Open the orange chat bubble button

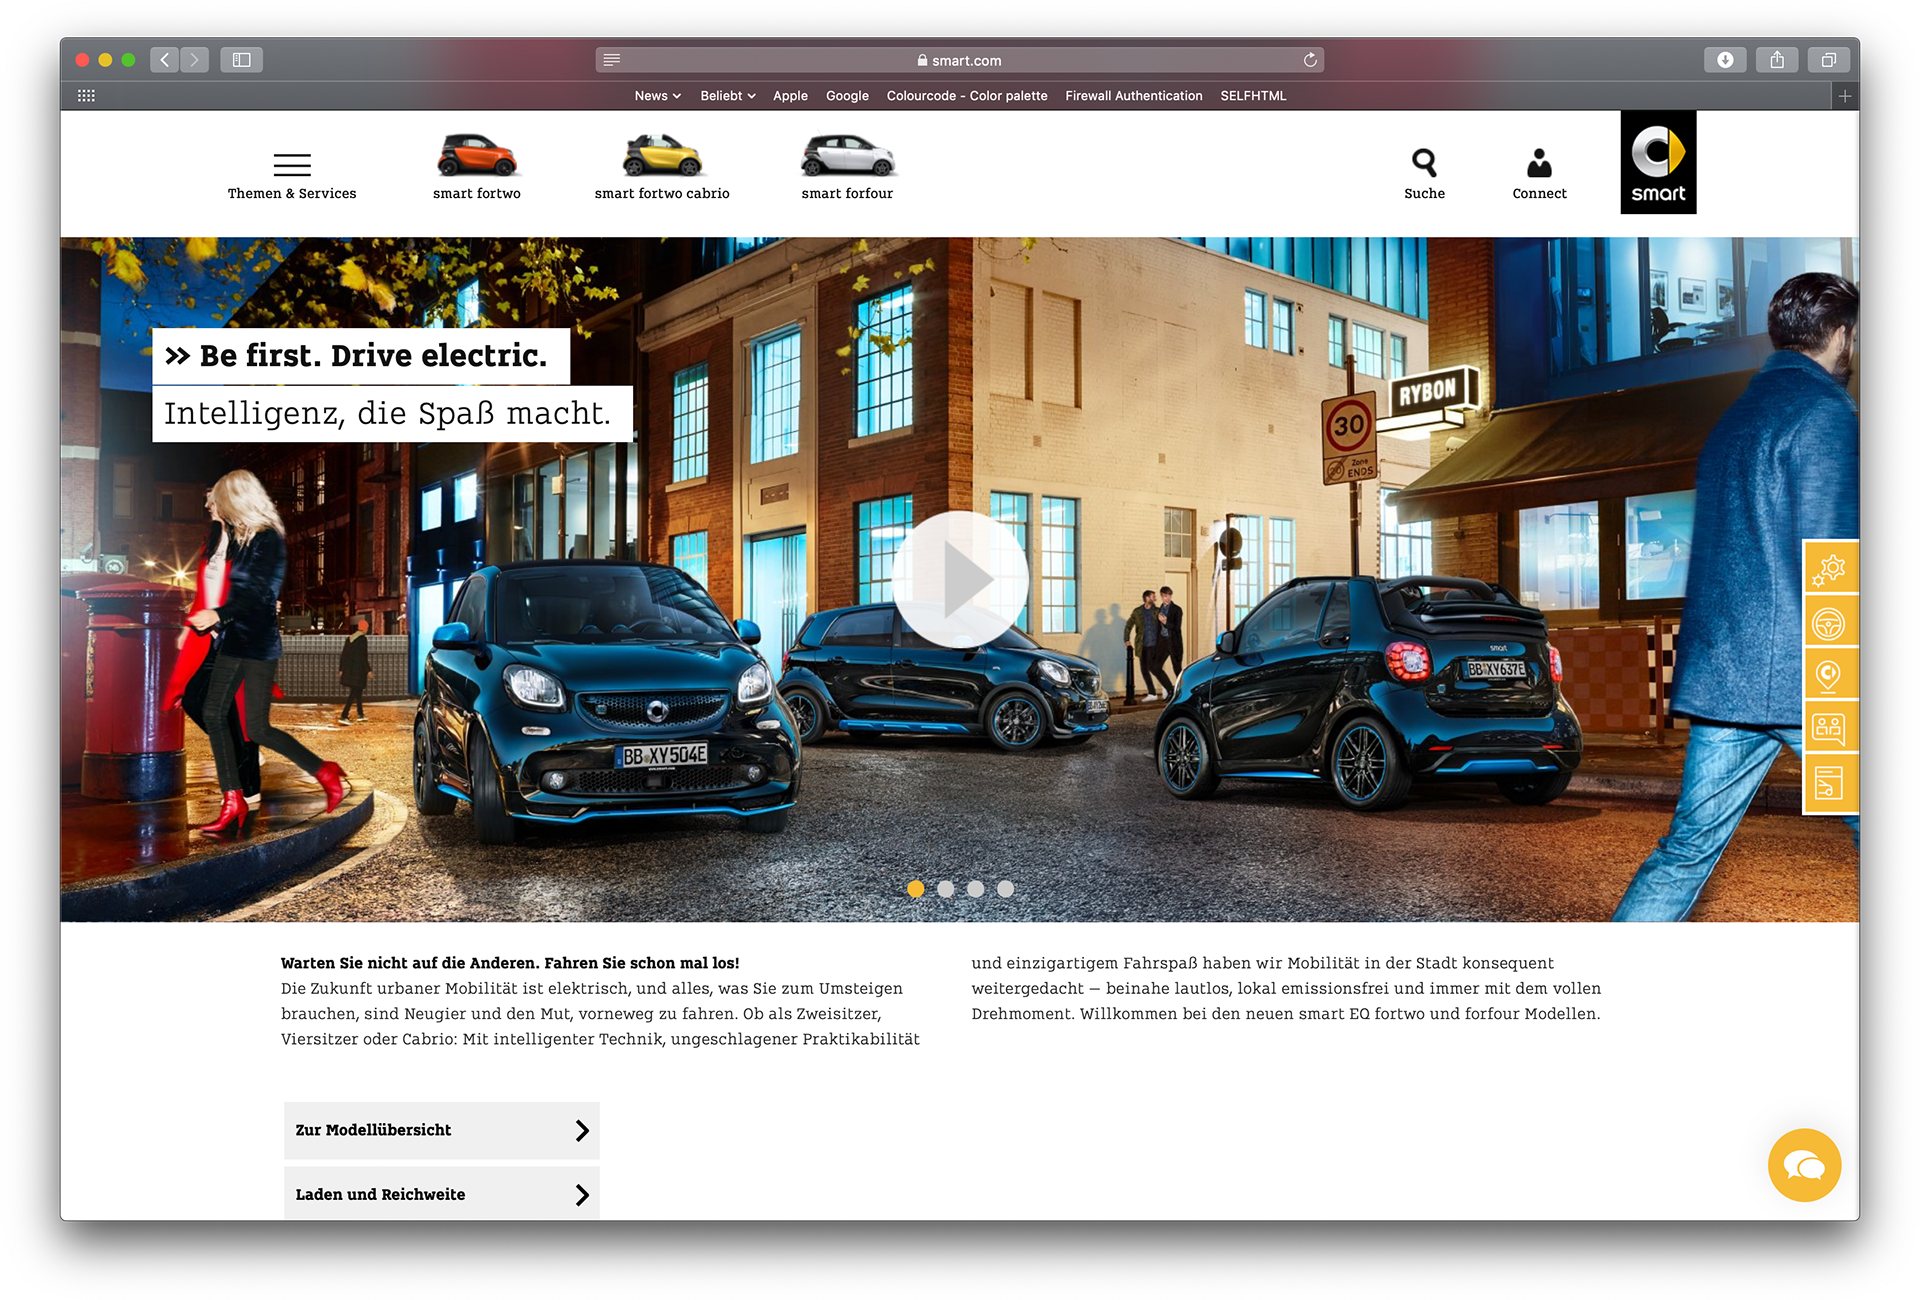click(x=1803, y=1165)
